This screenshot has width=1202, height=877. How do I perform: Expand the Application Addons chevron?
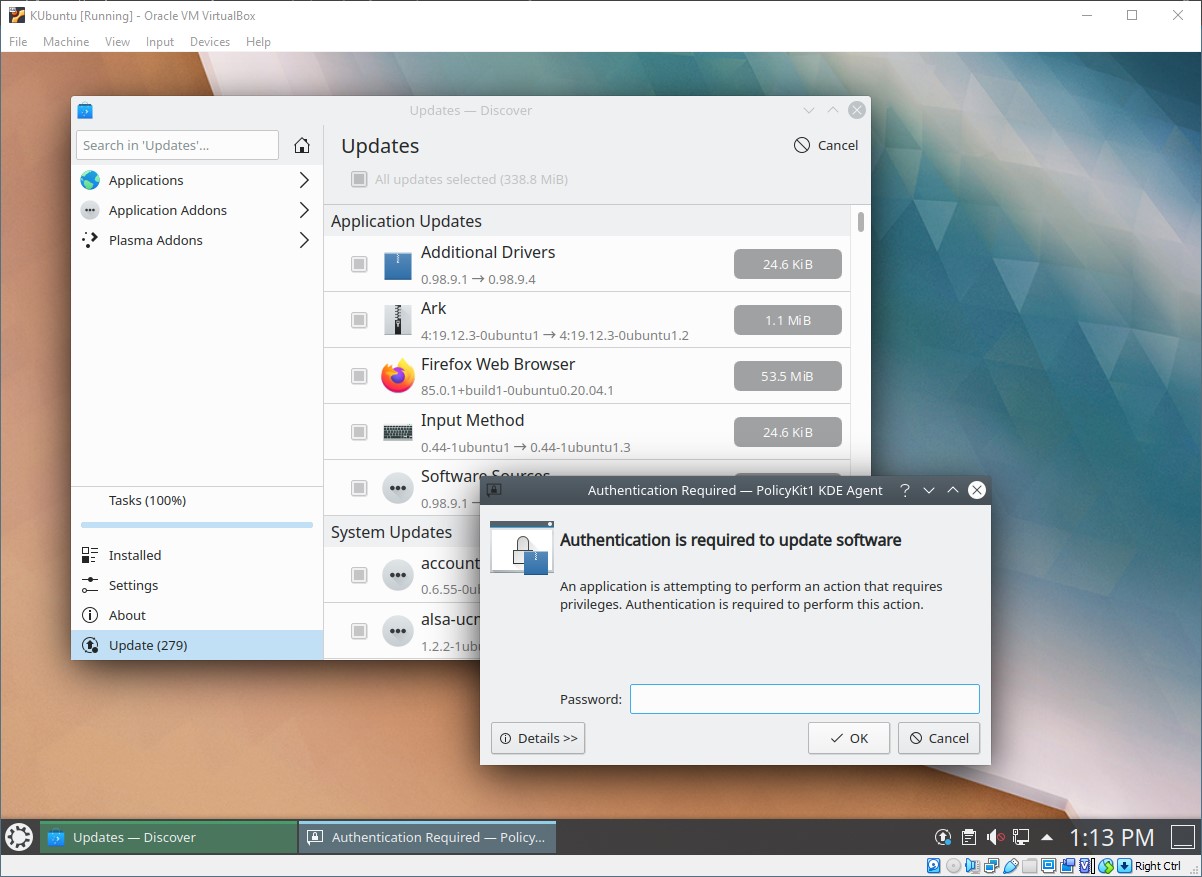click(304, 210)
